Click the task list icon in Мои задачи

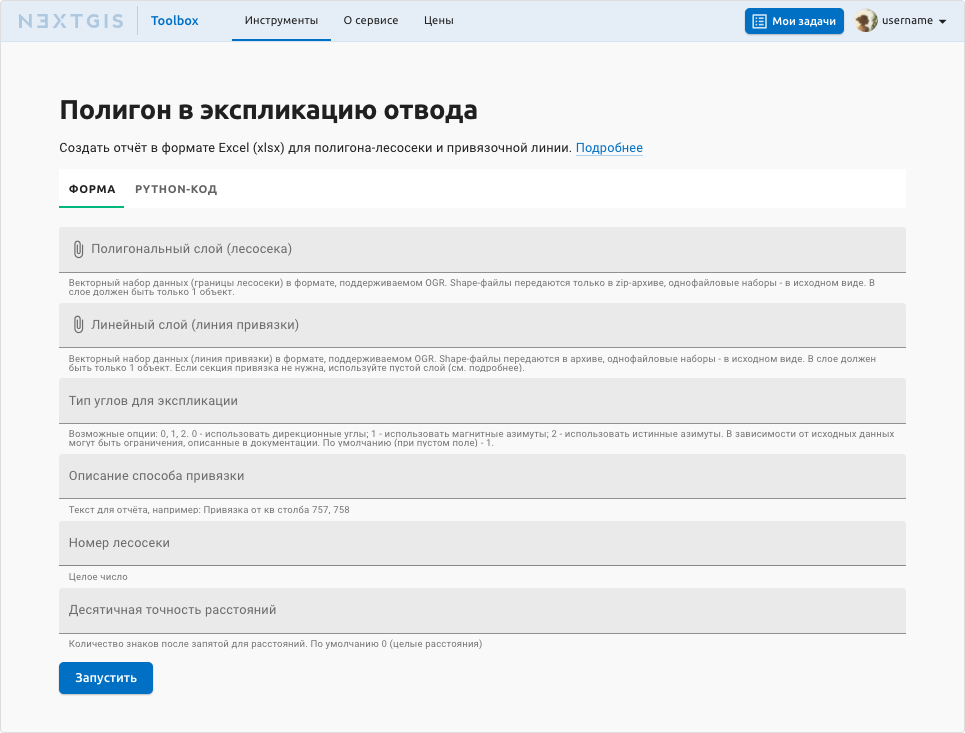tap(760, 21)
